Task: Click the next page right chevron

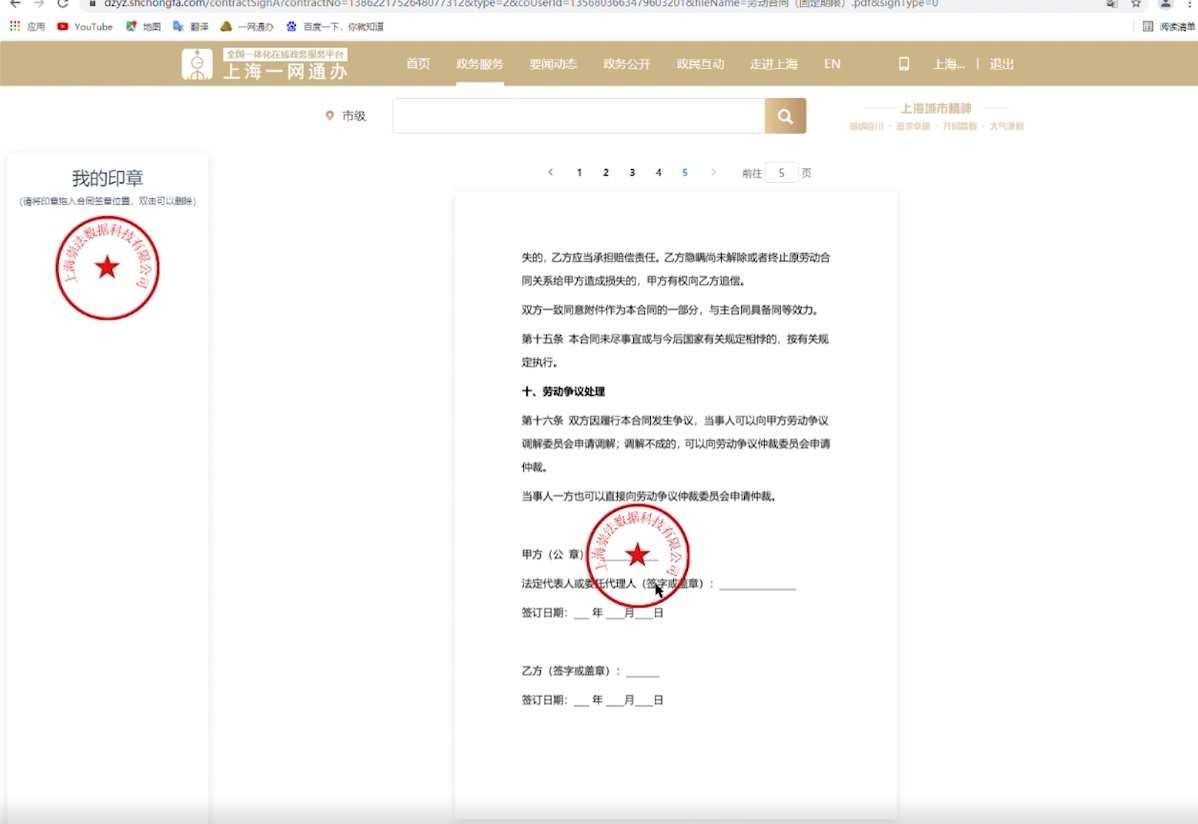Action: click(x=713, y=173)
